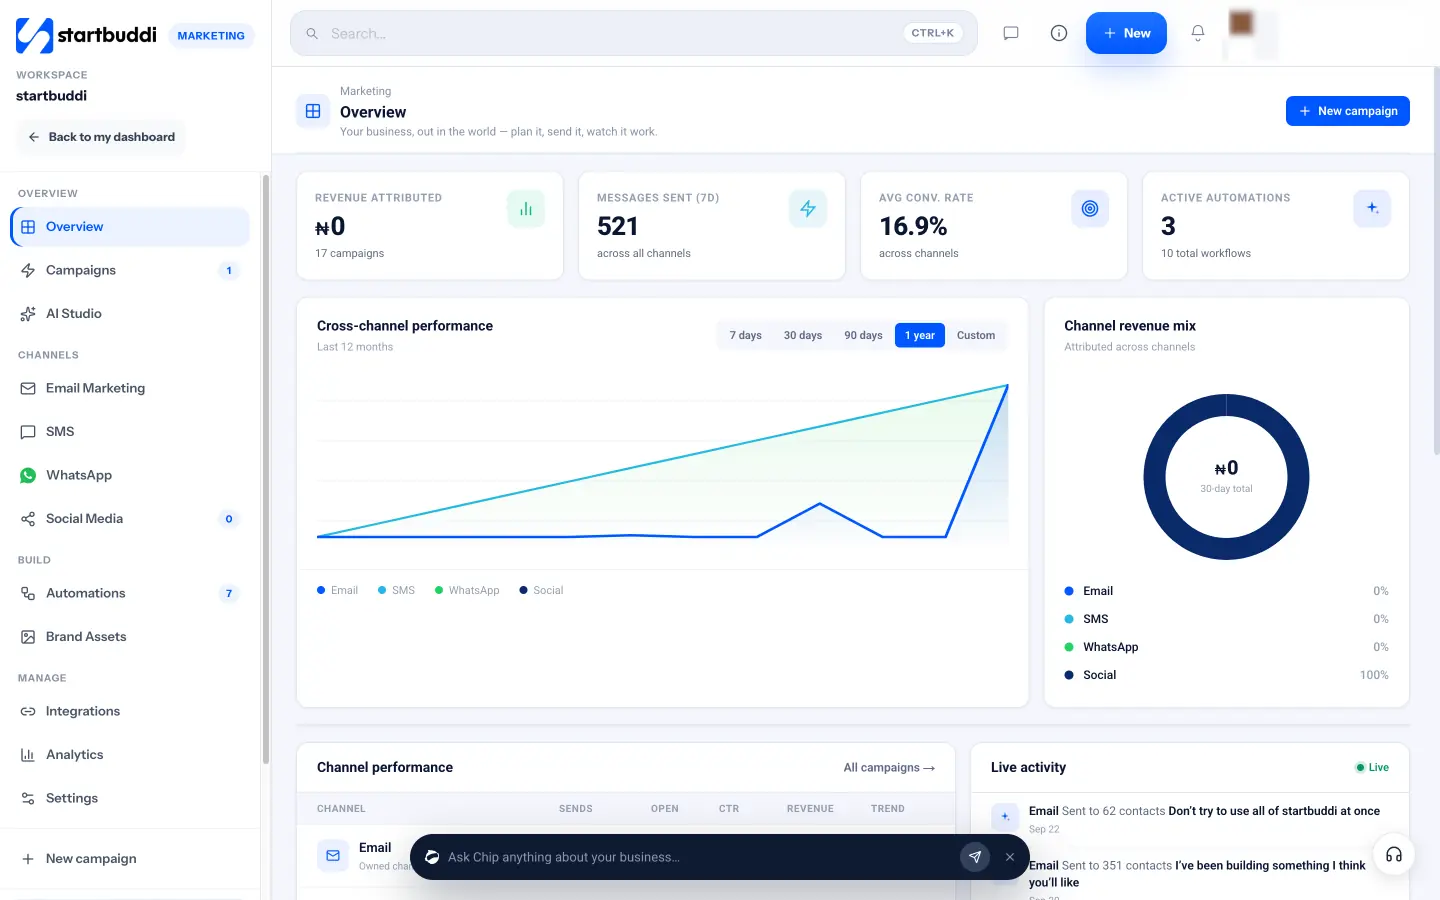Go to Integrations page
Image resolution: width=1440 pixels, height=900 pixels.
pyautogui.click(x=130, y=711)
